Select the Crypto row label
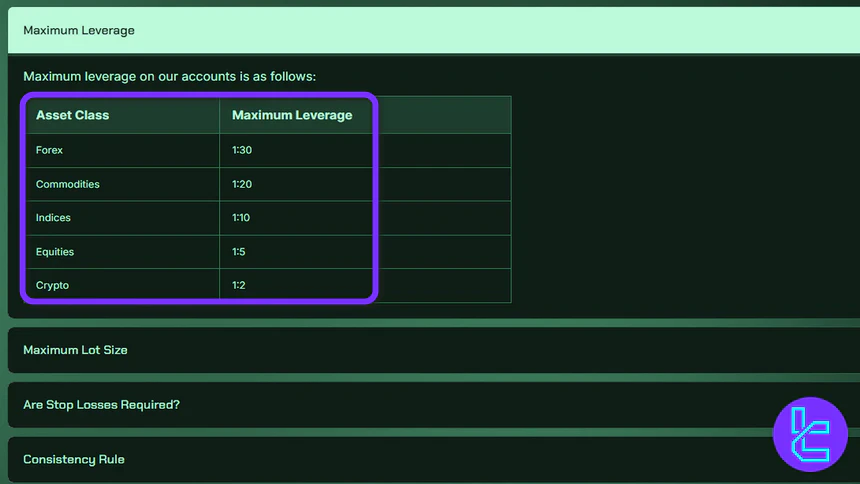 [x=52, y=286]
